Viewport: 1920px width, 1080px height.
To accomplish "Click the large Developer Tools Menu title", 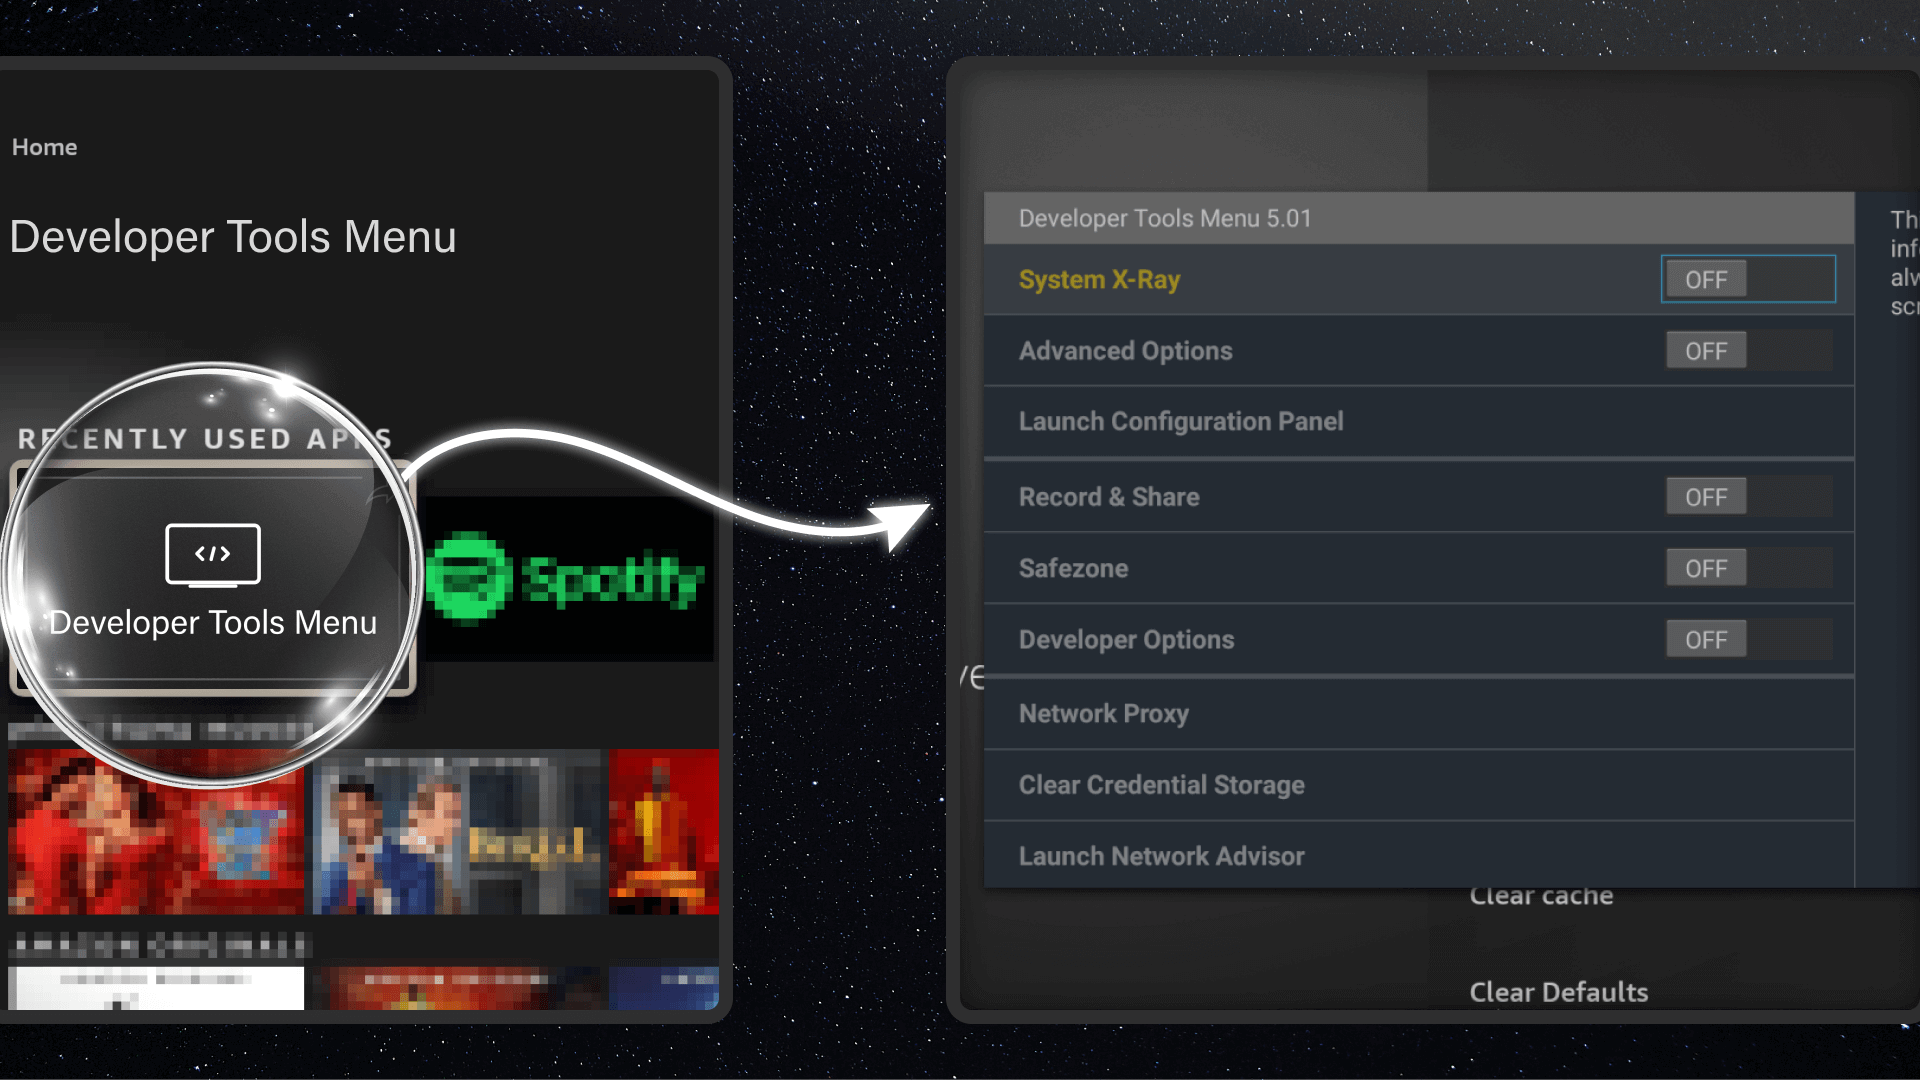I will click(233, 237).
